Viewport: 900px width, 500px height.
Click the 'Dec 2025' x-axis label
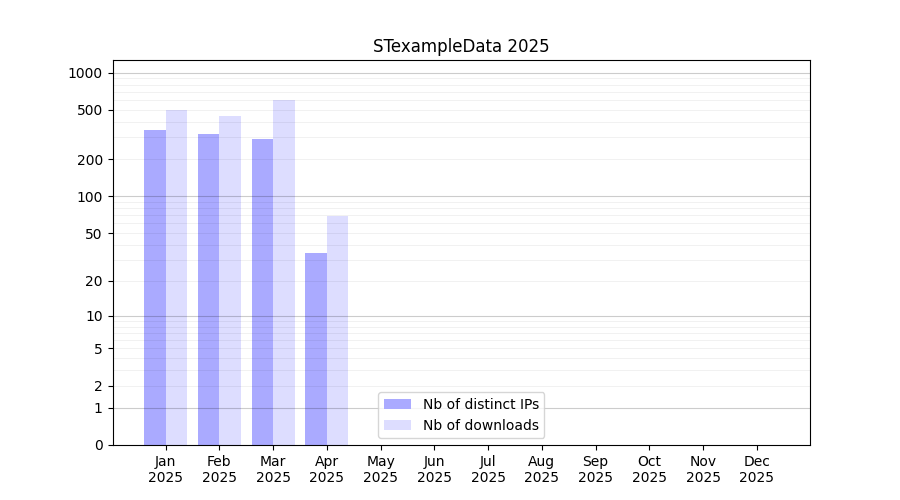point(756,469)
